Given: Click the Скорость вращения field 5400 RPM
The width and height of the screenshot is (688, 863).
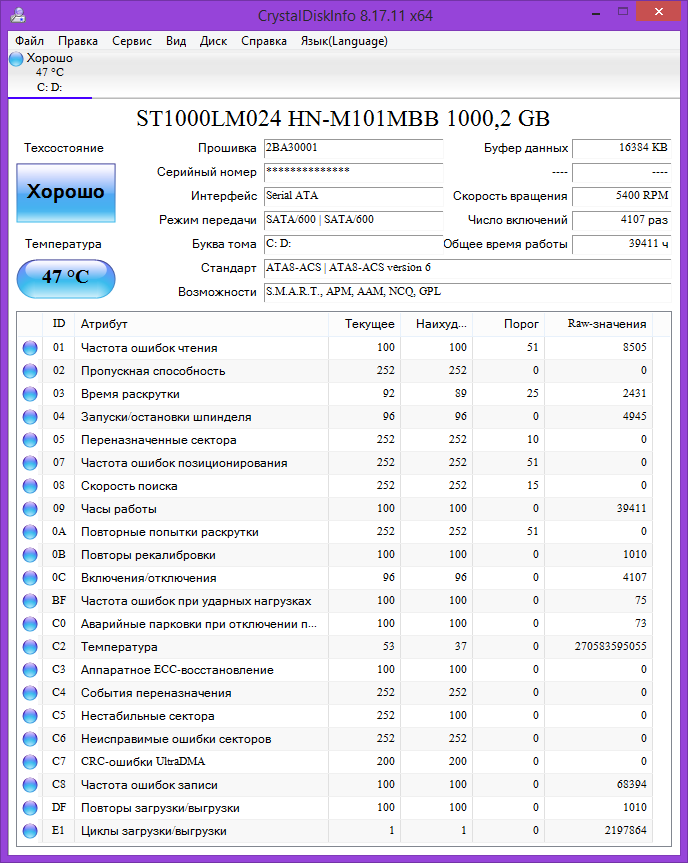Looking at the screenshot, I should point(621,196).
